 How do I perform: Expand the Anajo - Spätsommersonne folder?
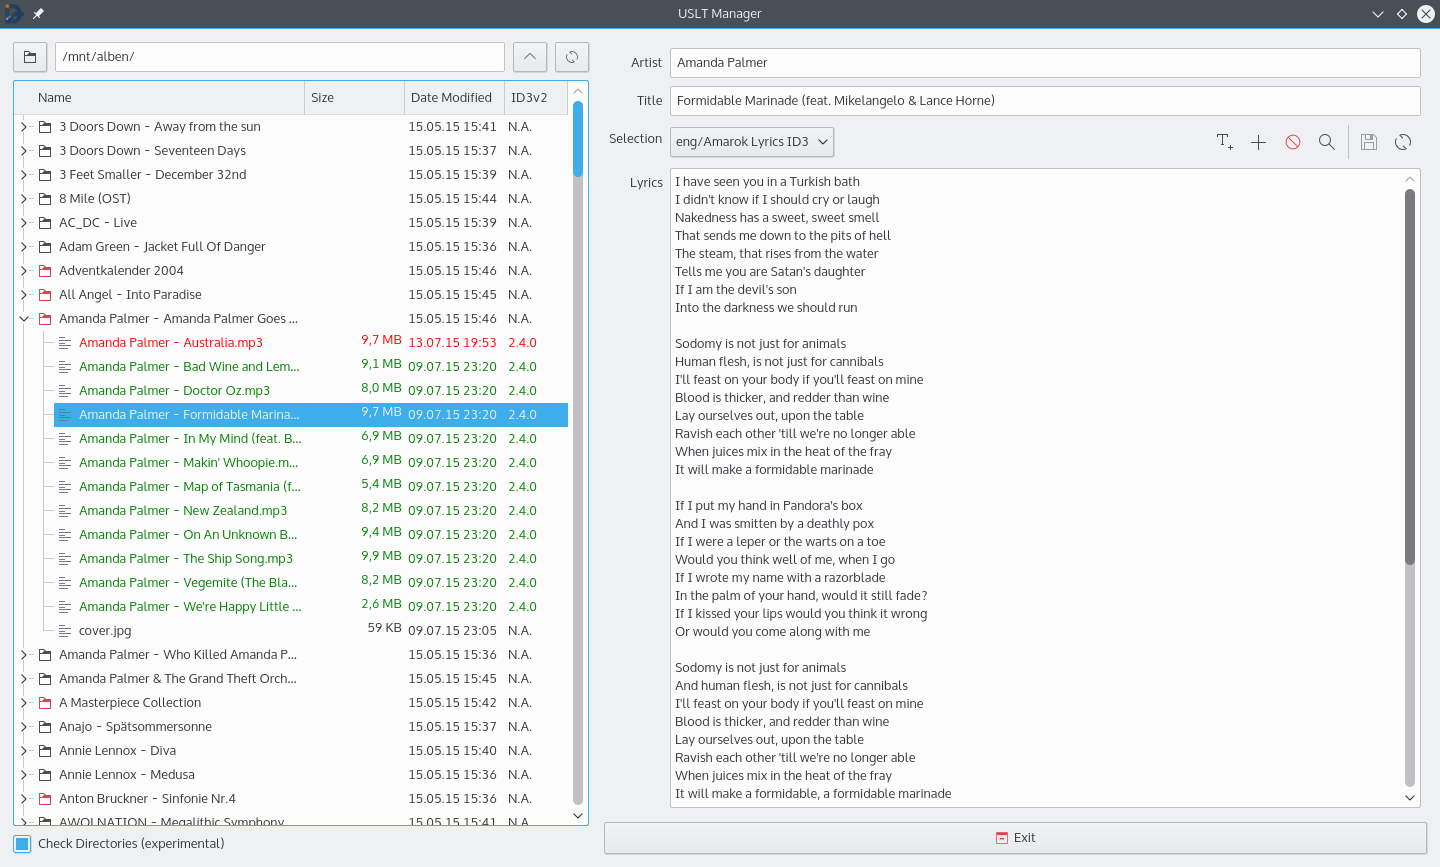coord(24,727)
